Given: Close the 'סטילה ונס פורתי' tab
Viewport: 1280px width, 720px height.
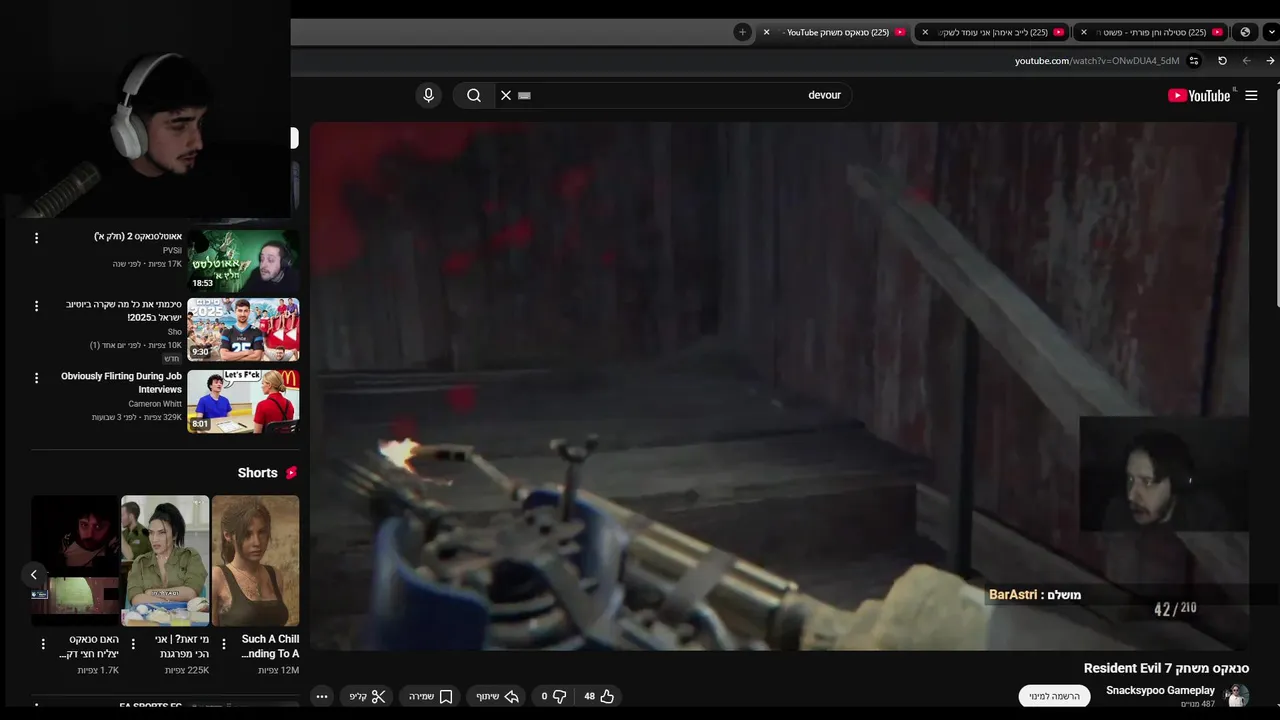Looking at the screenshot, I should (x=1084, y=32).
